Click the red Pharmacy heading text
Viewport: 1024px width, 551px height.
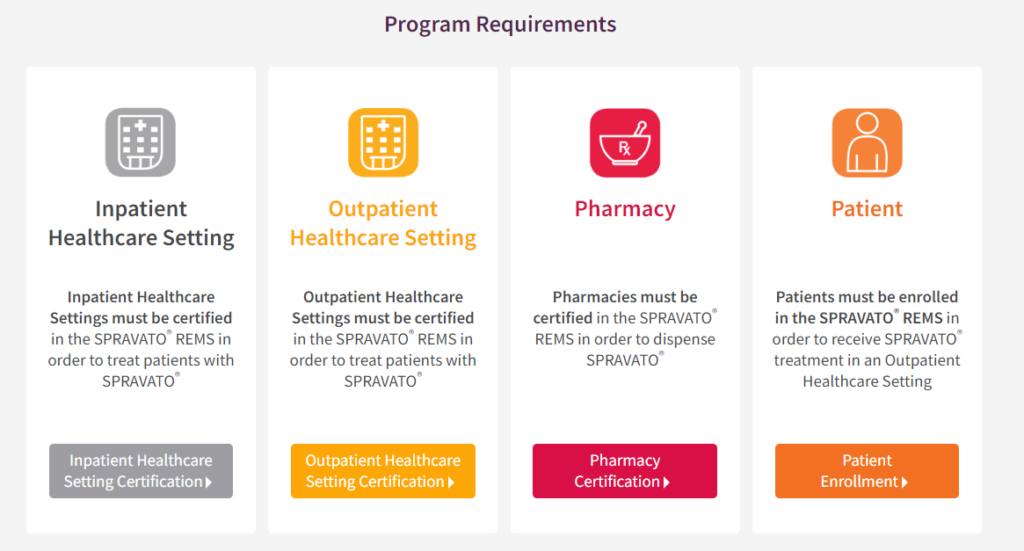click(625, 209)
